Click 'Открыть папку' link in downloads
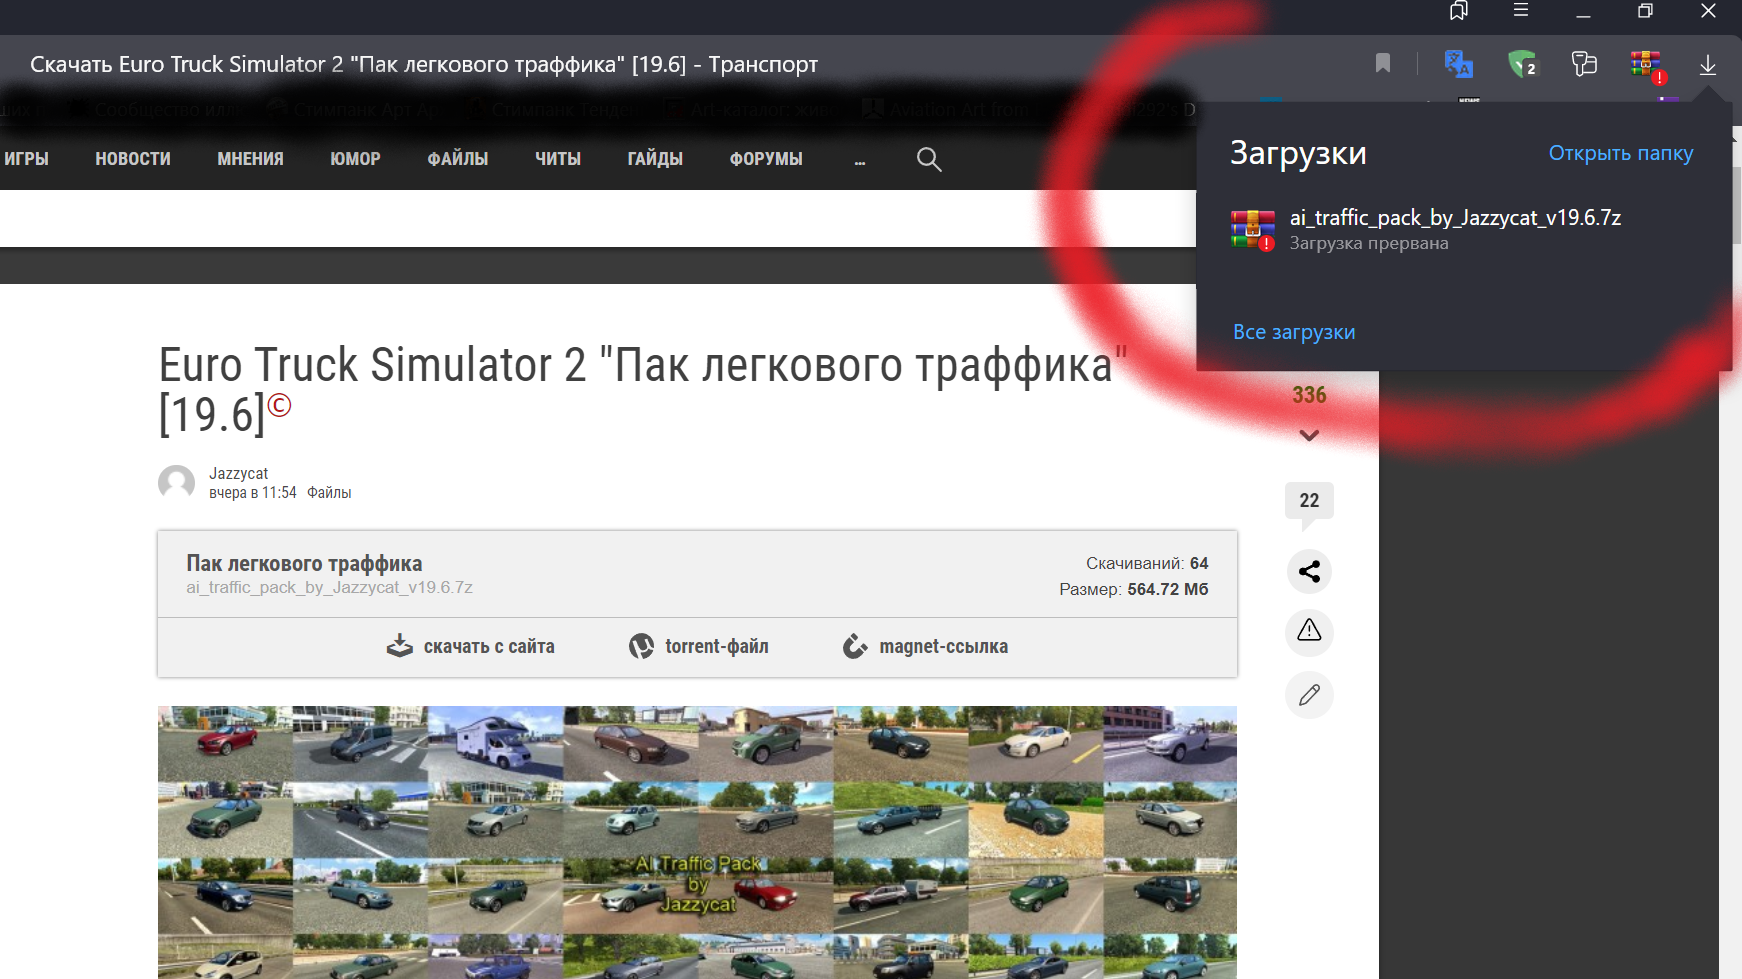Image resolution: width=1742 pixels, height=979 pixels. (x=1620, y=153)
